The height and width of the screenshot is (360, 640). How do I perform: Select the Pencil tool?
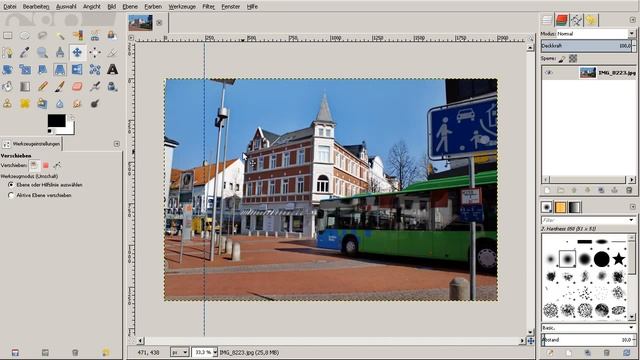[42, 87]
